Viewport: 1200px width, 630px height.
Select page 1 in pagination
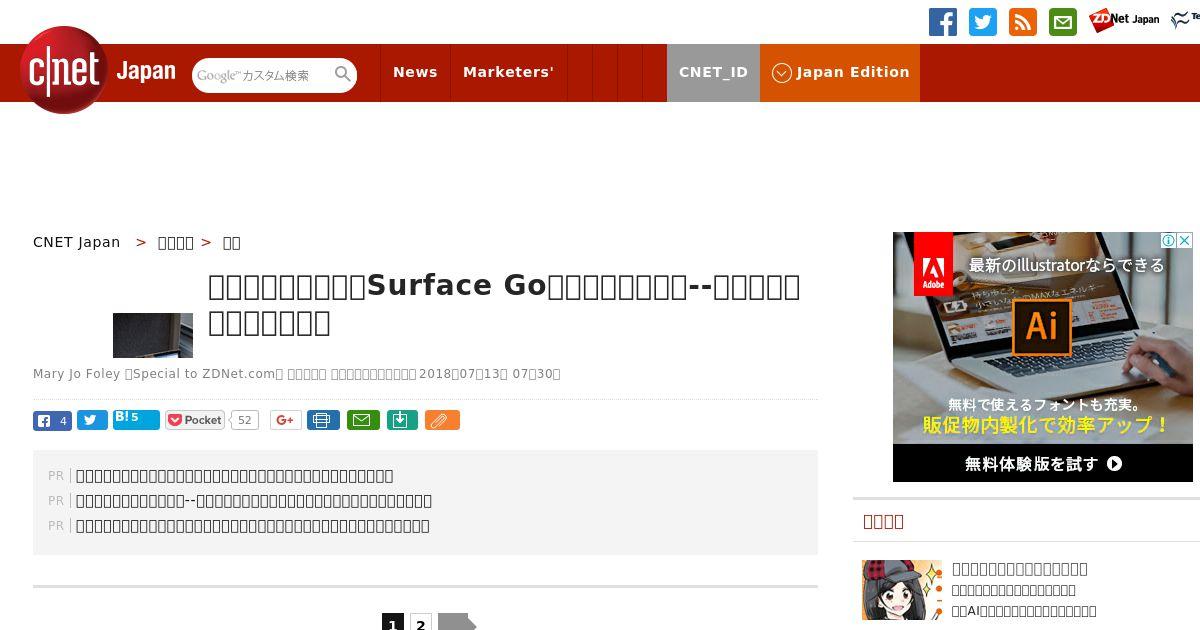click(x=393, y=623)
